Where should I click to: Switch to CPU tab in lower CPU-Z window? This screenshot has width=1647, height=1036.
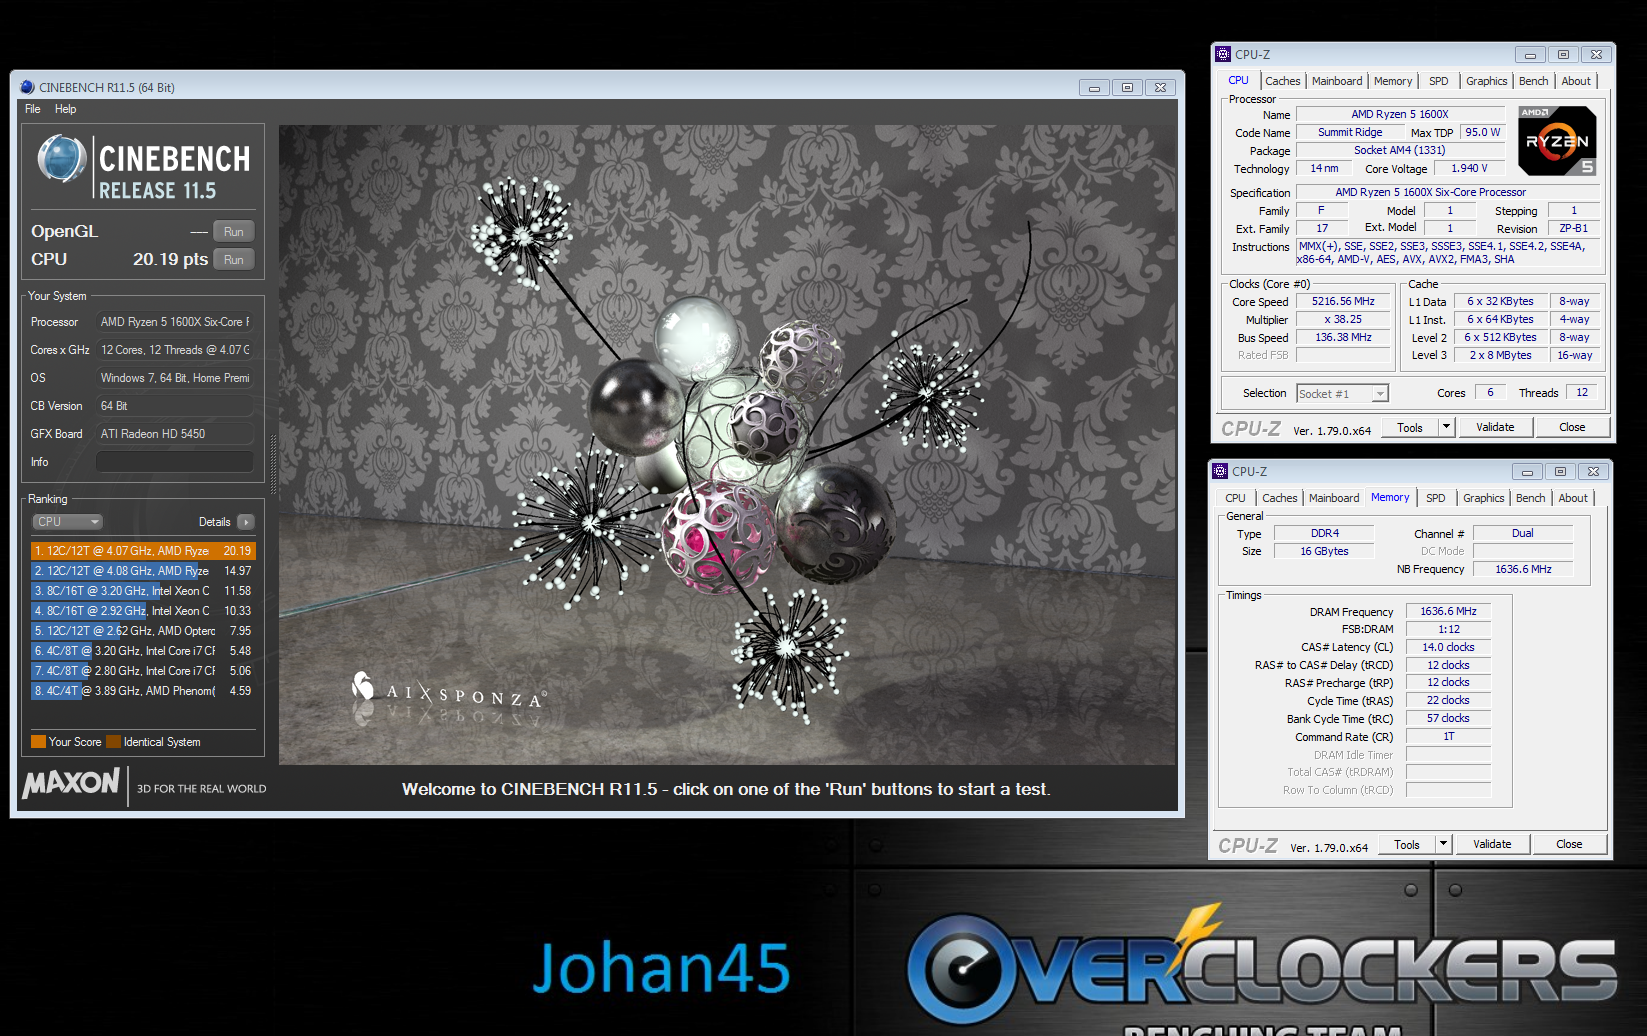point(1235,498)
